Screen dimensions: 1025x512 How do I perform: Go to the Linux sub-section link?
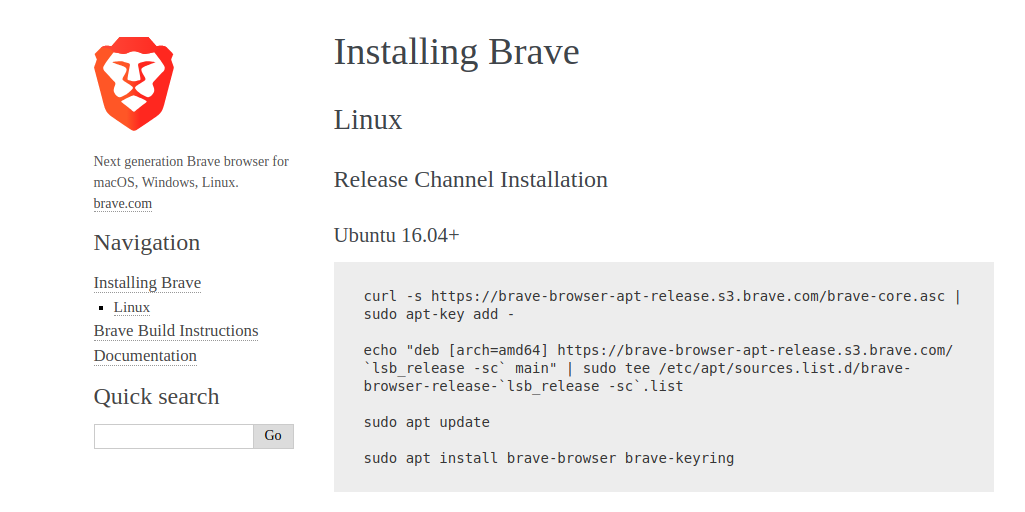tap(132, 307)
